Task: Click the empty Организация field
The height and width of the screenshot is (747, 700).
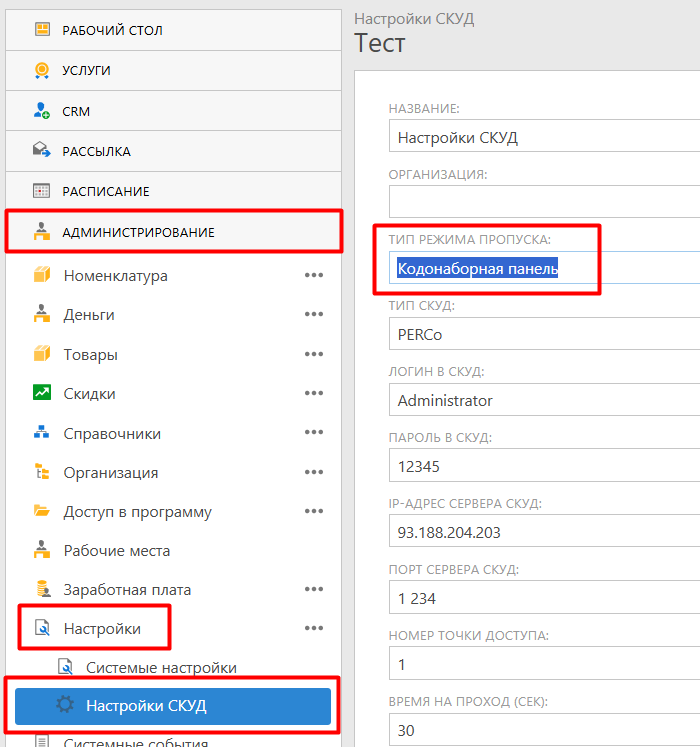Action: coord(544,201)
